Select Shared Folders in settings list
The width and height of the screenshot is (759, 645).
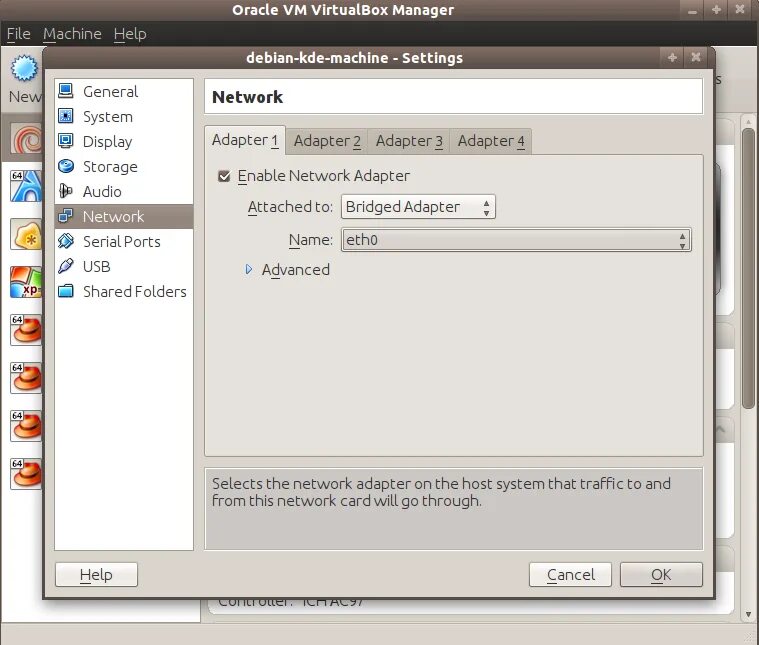pos(124,292)
